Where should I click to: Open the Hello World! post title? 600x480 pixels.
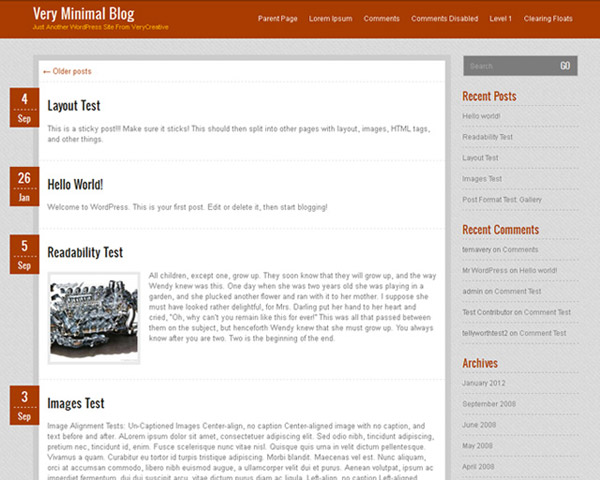pos(75,184)
